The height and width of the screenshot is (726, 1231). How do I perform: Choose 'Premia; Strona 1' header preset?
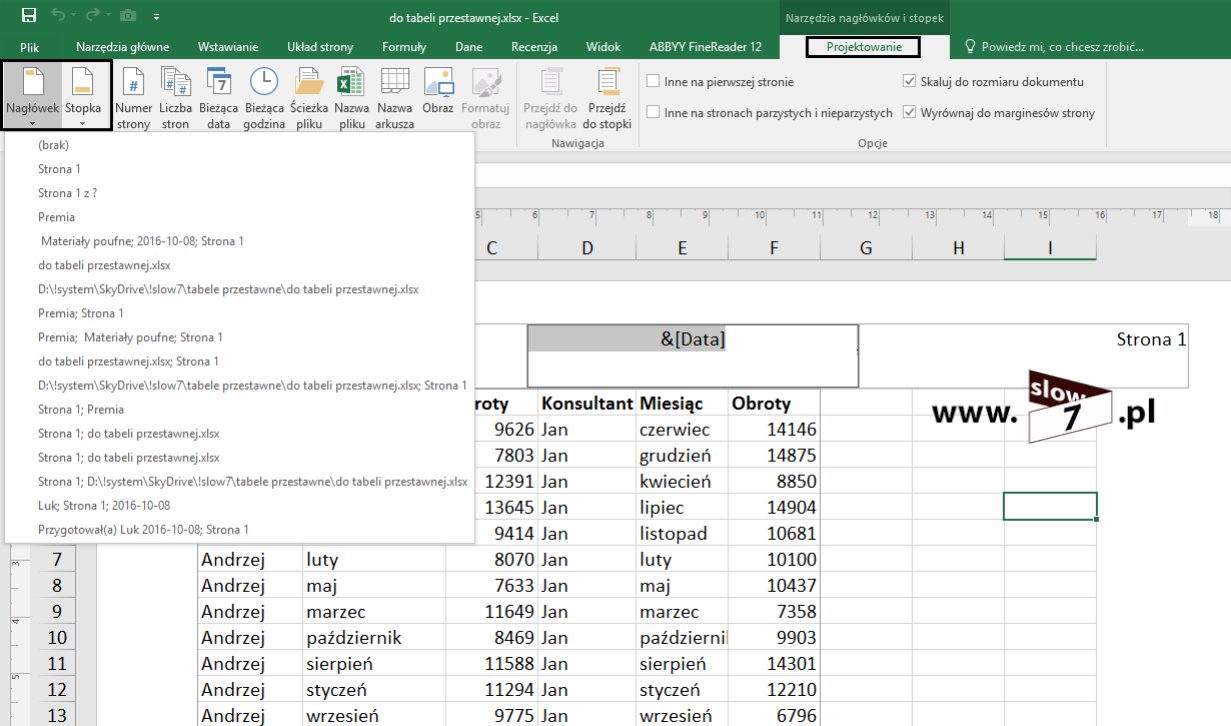click(x=240, y=313)
